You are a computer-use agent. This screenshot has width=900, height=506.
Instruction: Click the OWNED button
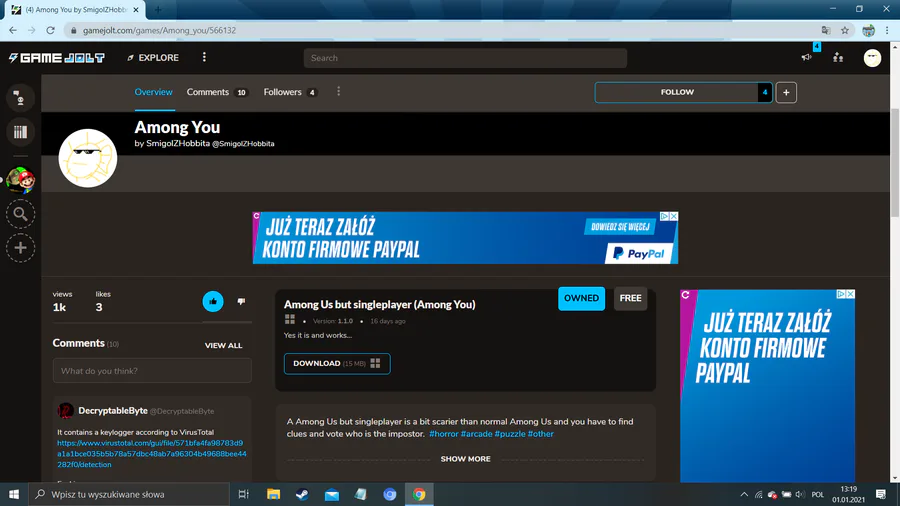point(581,298)
